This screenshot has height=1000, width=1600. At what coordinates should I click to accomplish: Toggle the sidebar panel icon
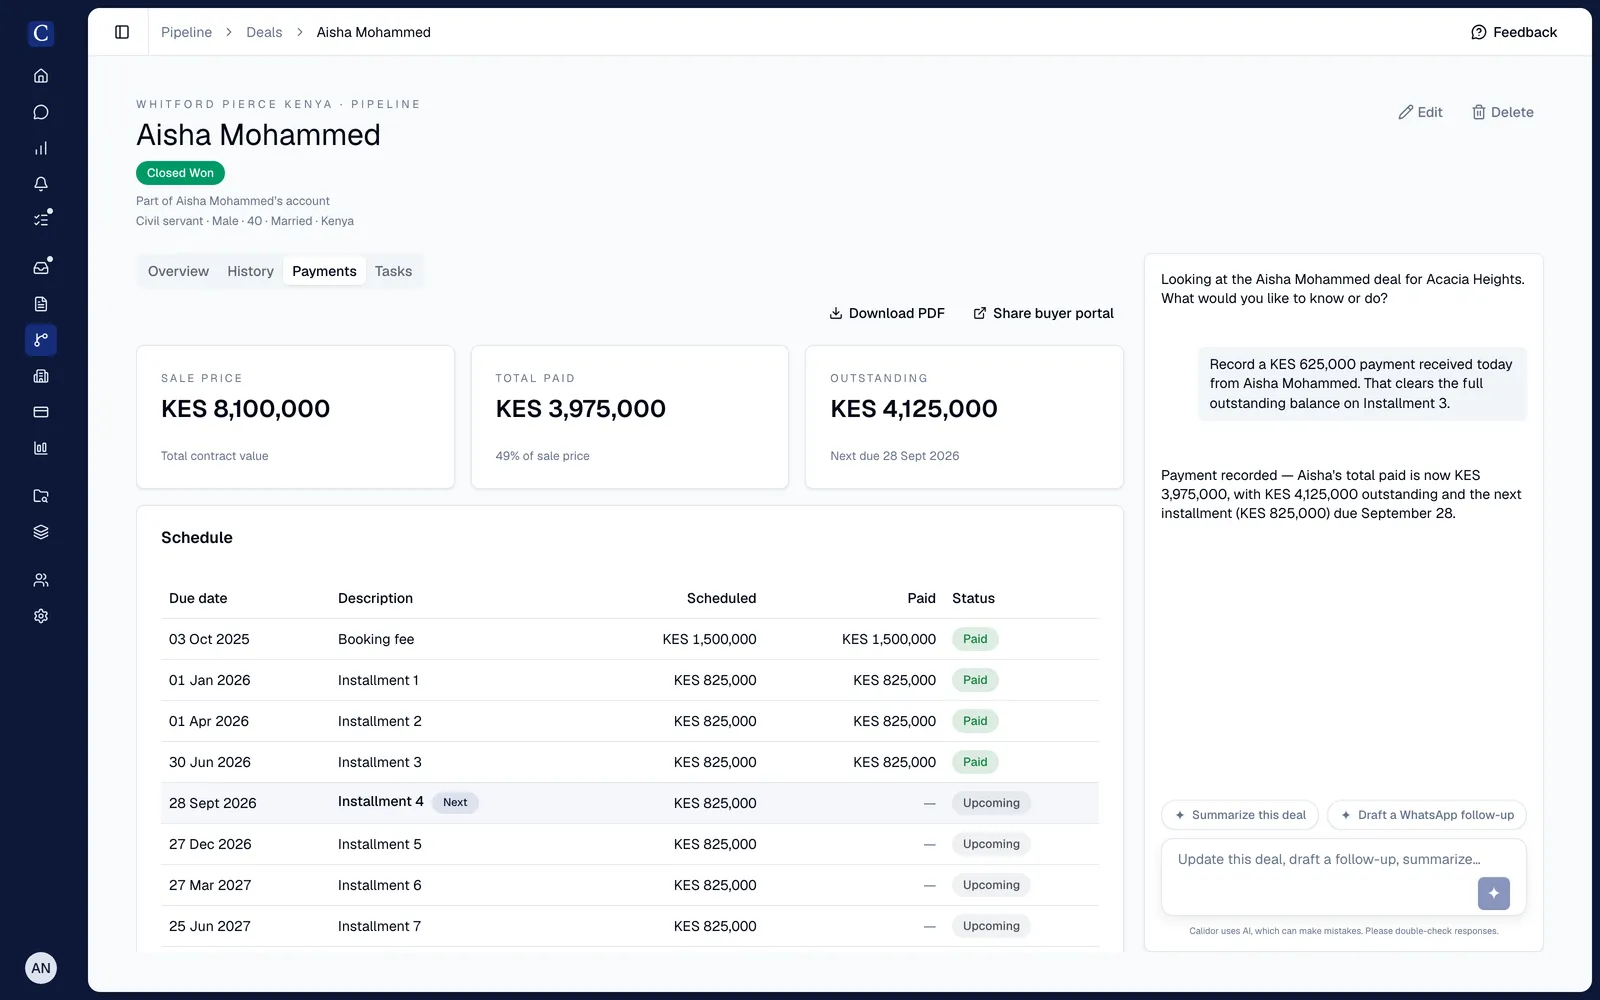click(122, 32)
